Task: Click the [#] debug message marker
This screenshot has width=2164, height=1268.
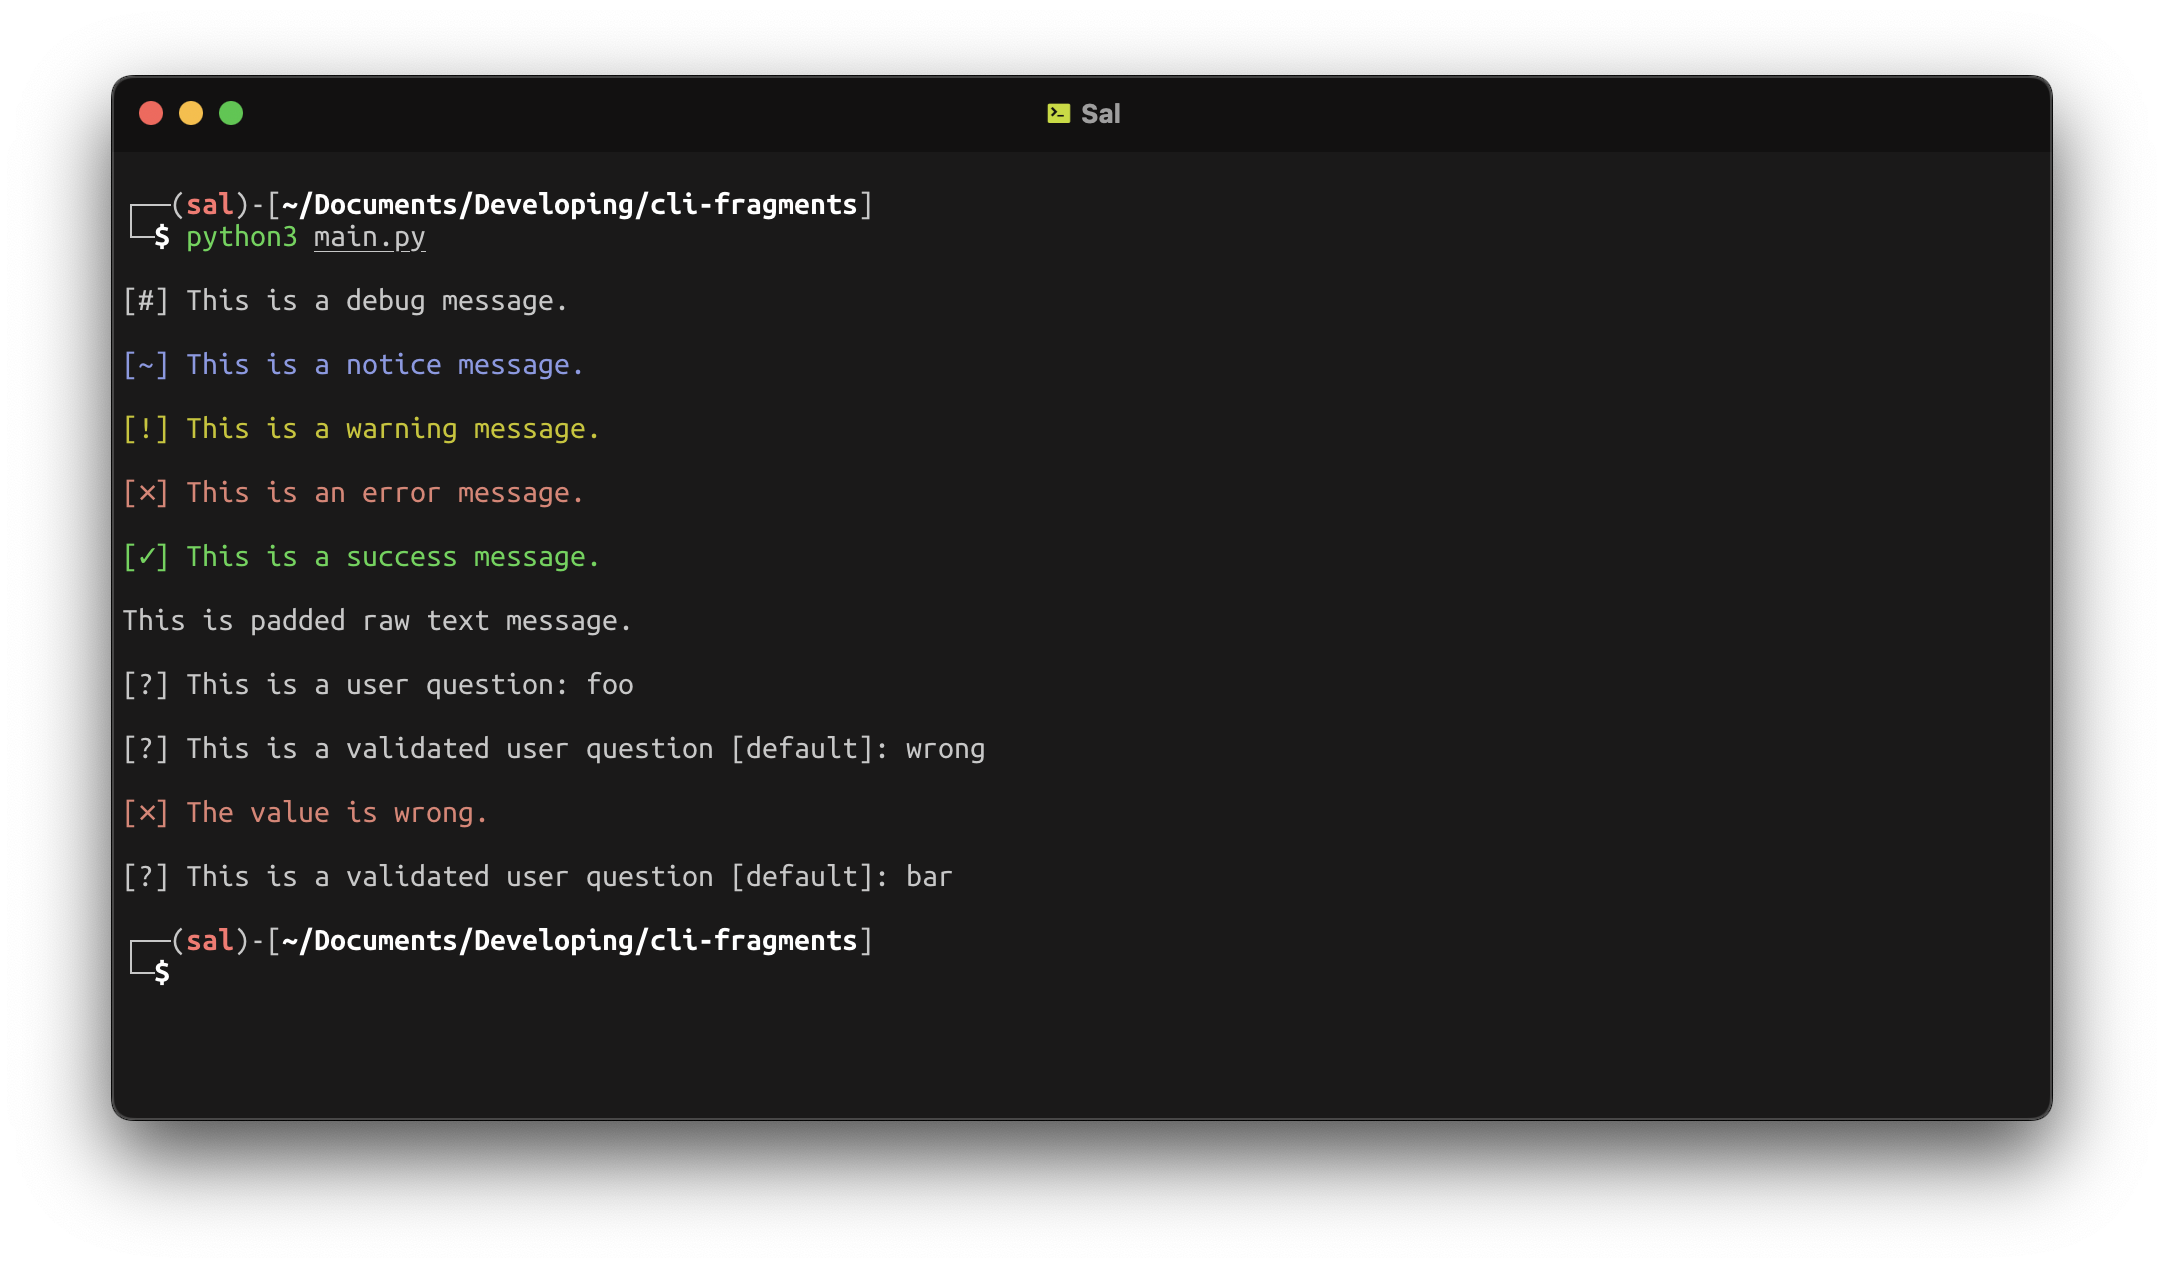Action: (x=146, y=301)
